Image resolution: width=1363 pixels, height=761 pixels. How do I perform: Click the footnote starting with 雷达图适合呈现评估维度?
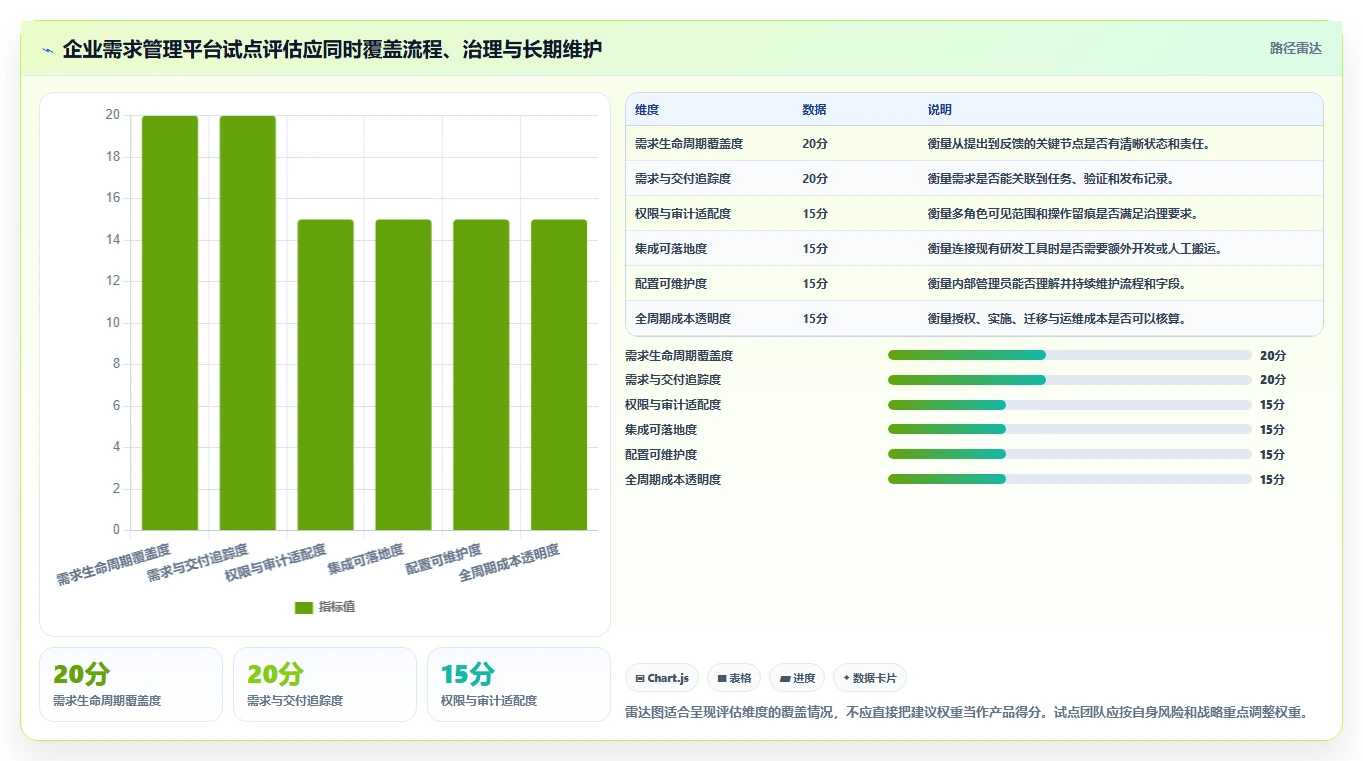[x=967, y=712]
